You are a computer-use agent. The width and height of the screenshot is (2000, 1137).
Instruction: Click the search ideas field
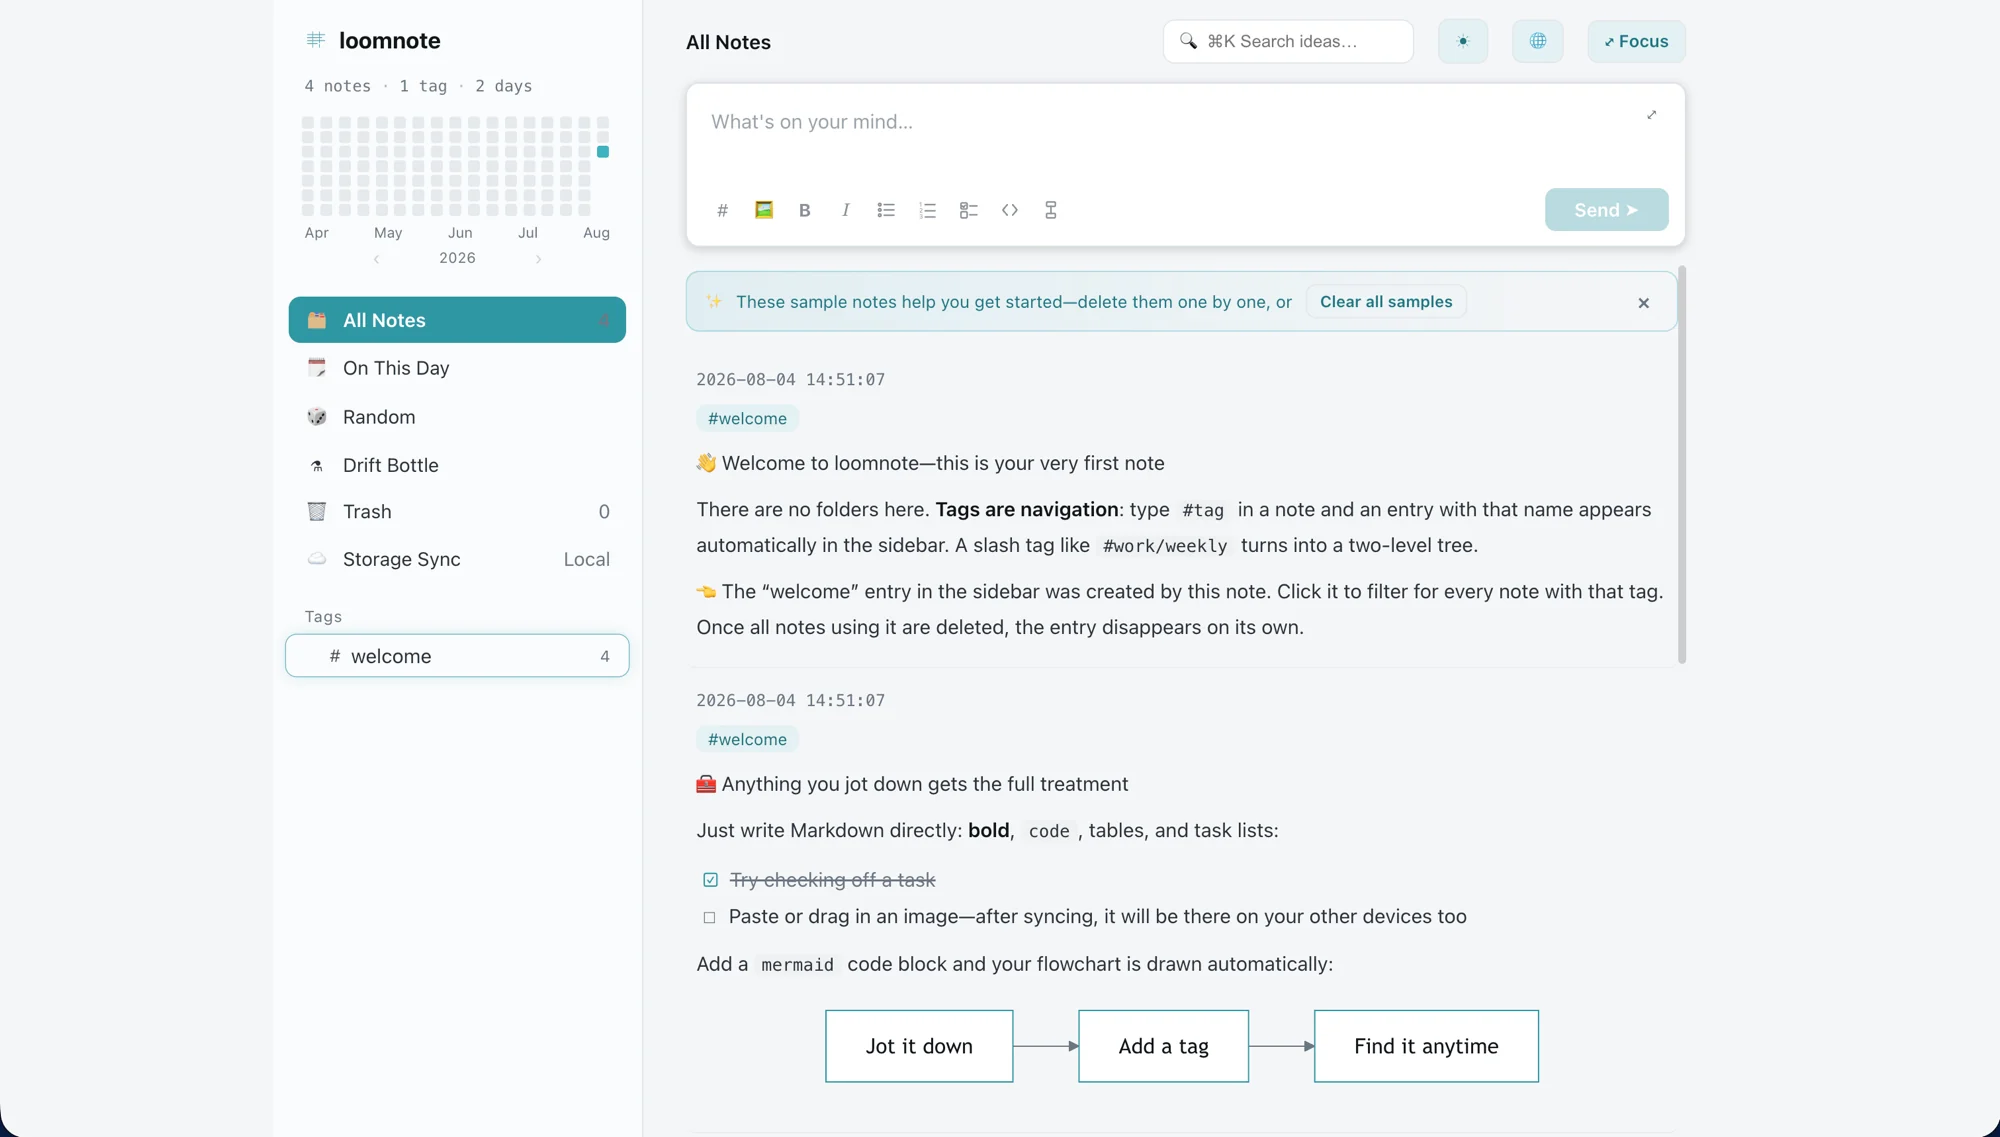tap(1288, 41)
